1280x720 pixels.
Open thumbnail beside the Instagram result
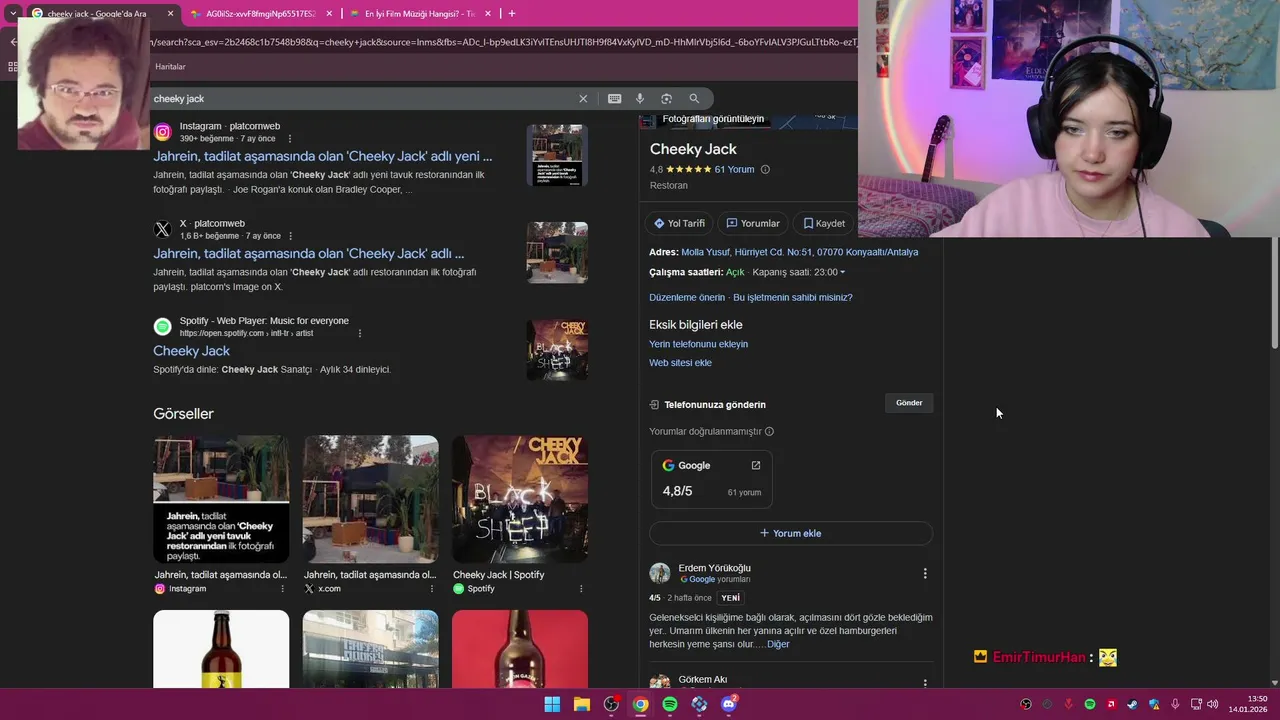pos(557,155)
